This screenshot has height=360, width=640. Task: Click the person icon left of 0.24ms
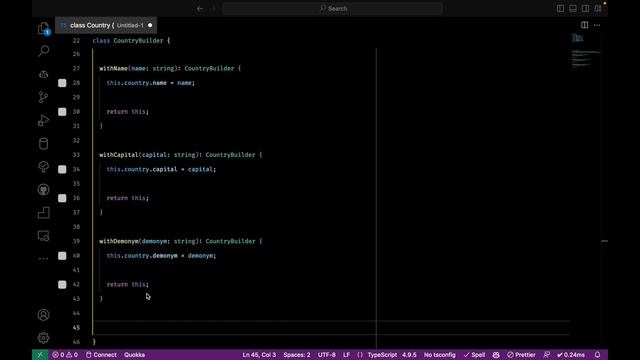click(x=547, y=355)
